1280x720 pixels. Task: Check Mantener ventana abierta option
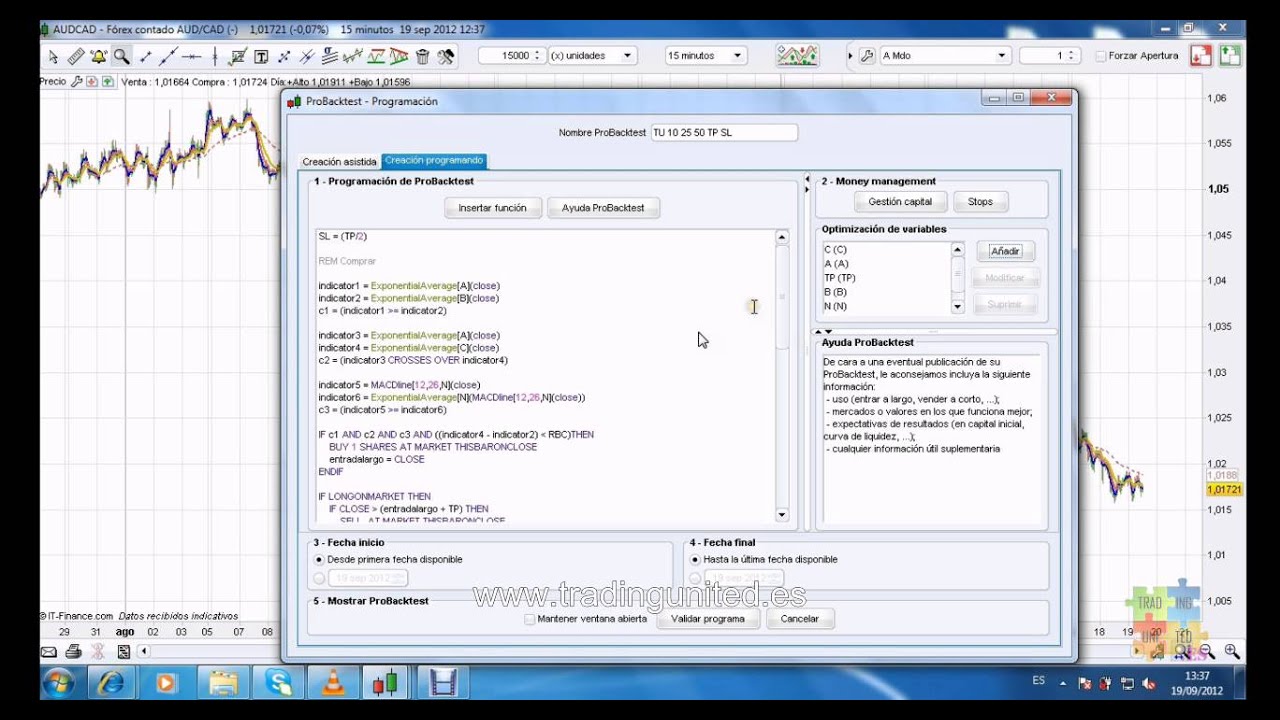pyautogui.click(x=530, y=619)
